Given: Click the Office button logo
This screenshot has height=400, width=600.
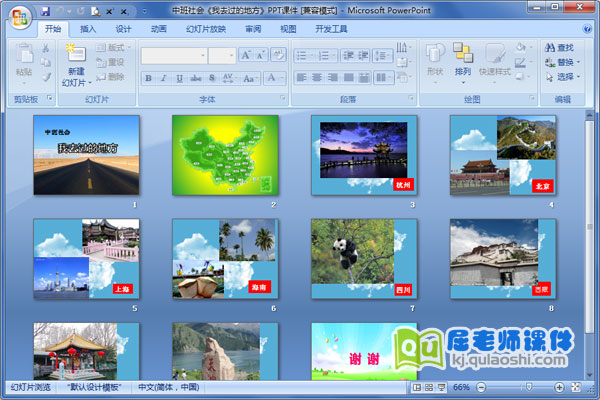Looking at the screenshot, I should click(20, 17).
